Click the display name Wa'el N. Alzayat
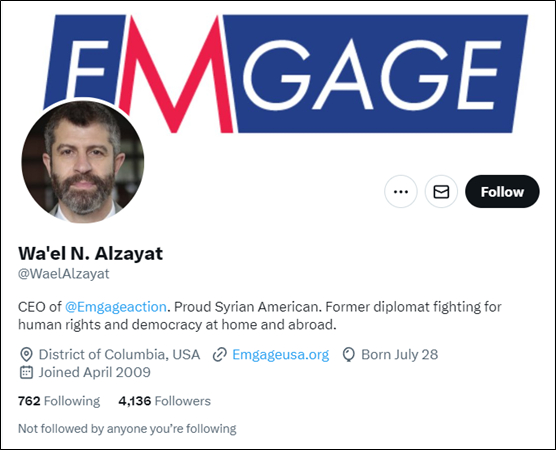 pos(90,253)
